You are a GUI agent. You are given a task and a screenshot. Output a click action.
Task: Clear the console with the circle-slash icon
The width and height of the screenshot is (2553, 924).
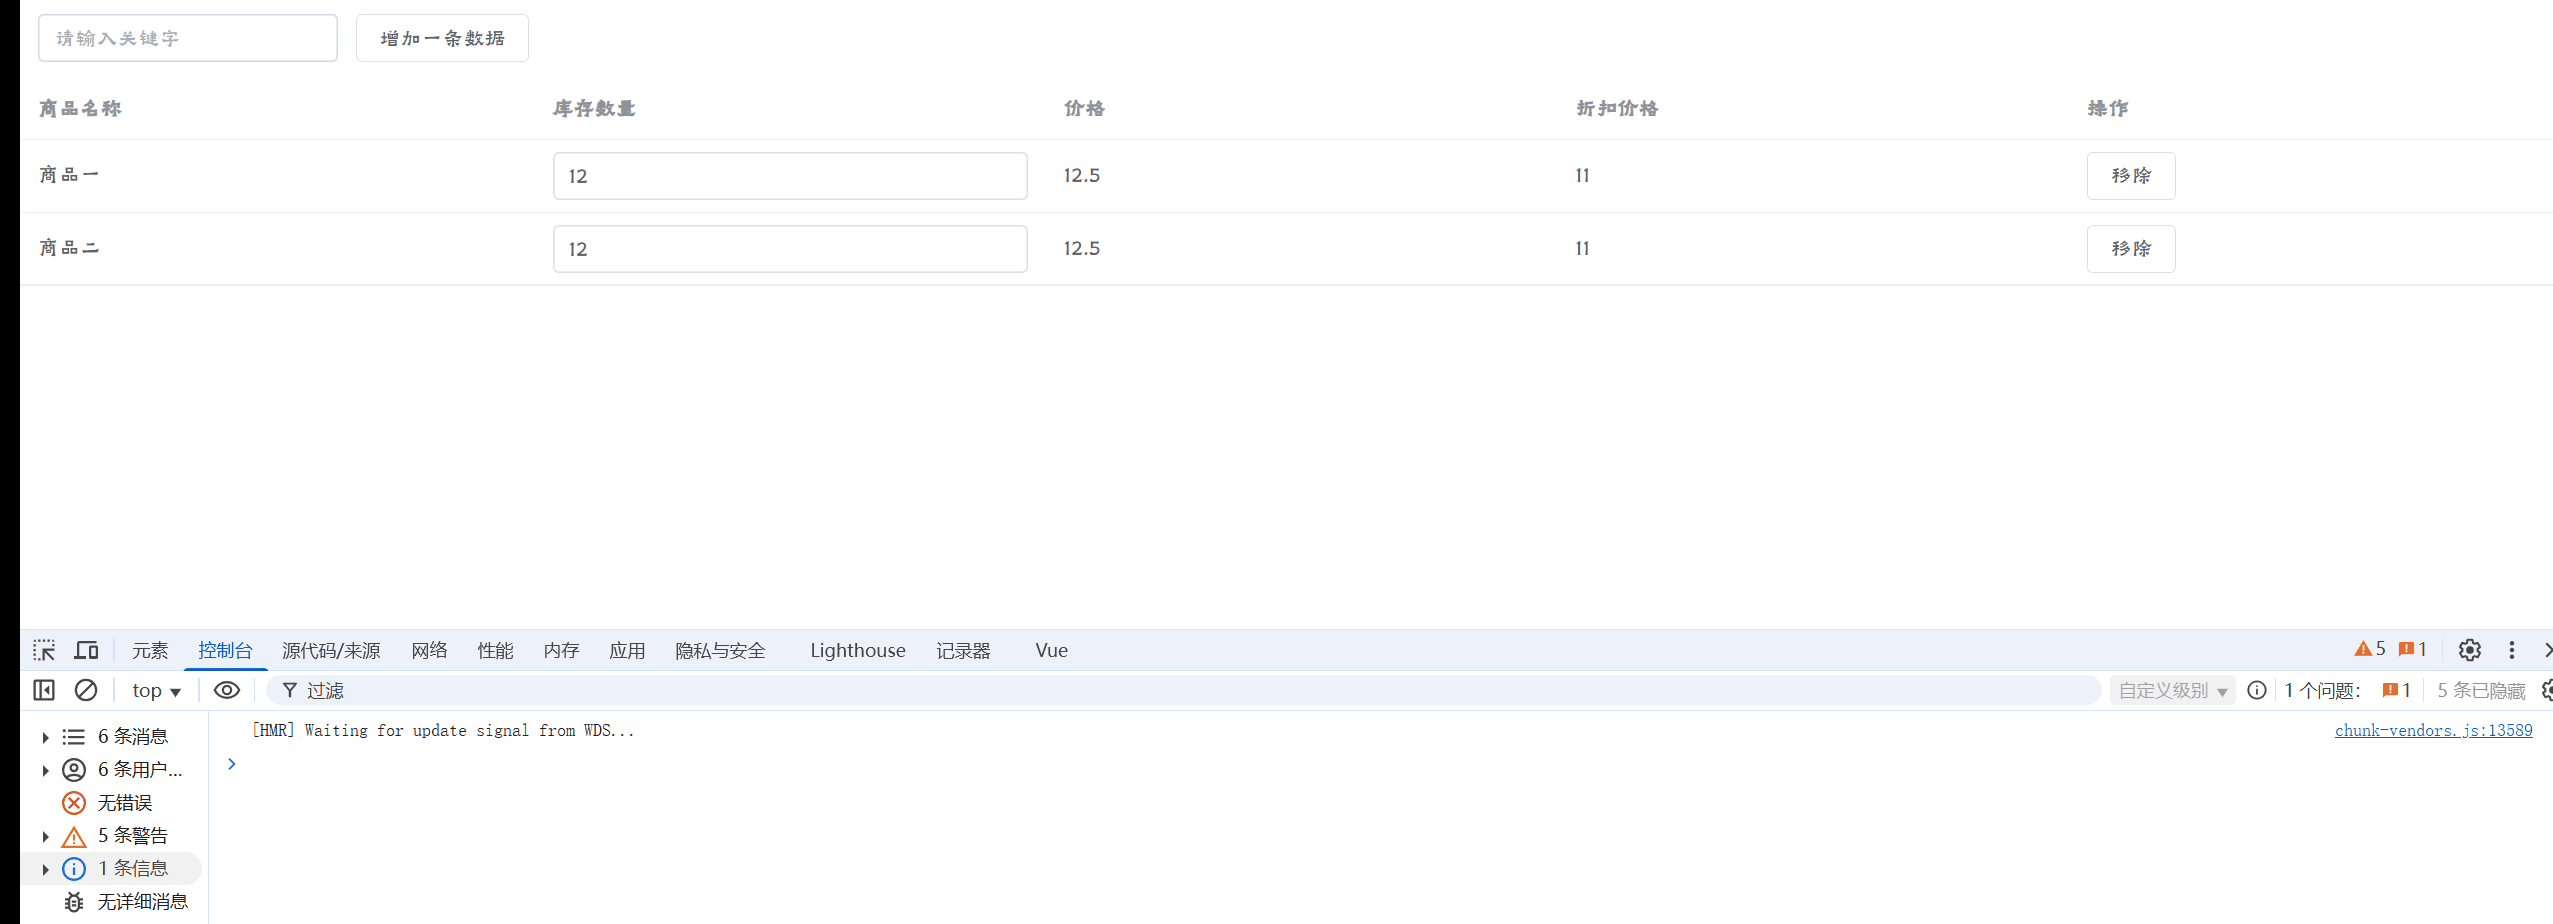pyautogui.click(x=86, y=690)
